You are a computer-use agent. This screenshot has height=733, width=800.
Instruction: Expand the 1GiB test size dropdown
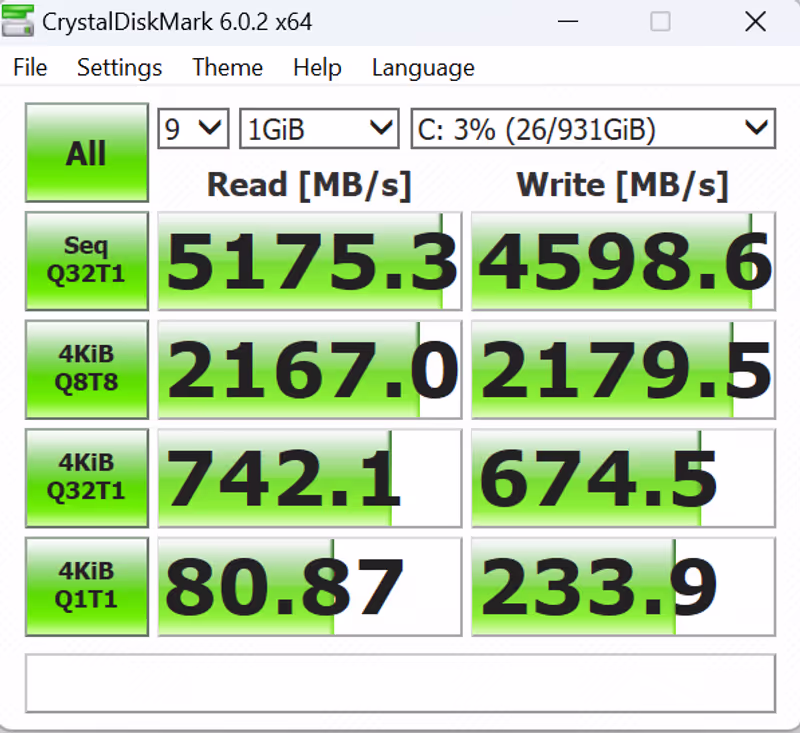click(319, 129)
